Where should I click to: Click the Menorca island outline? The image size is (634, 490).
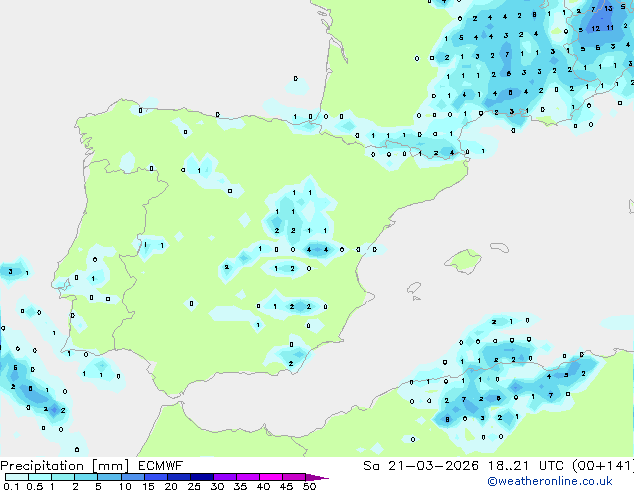(499, 247)
